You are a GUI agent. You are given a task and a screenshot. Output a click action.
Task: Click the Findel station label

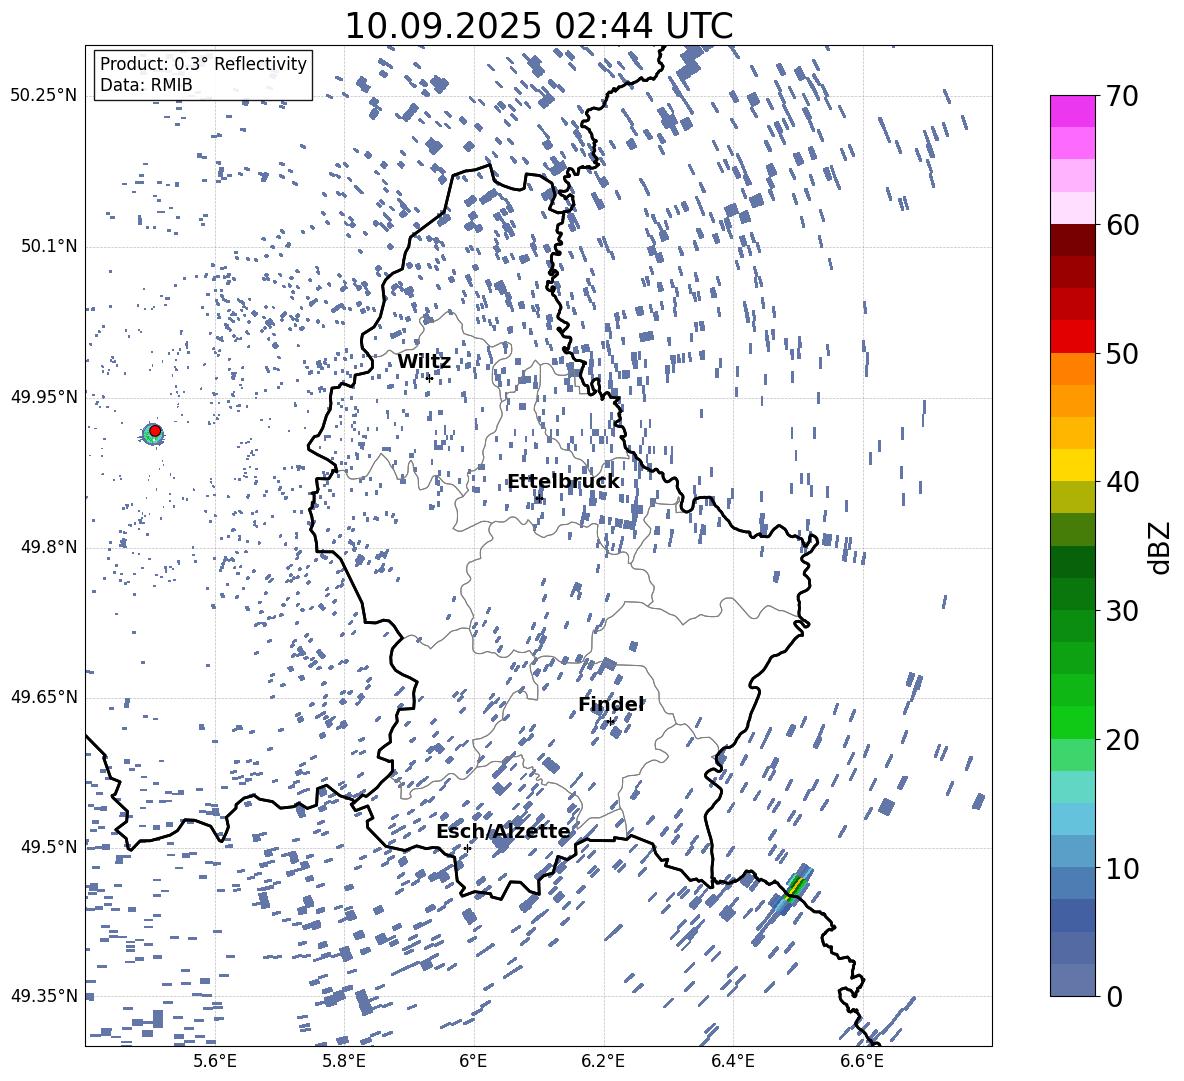611,704
